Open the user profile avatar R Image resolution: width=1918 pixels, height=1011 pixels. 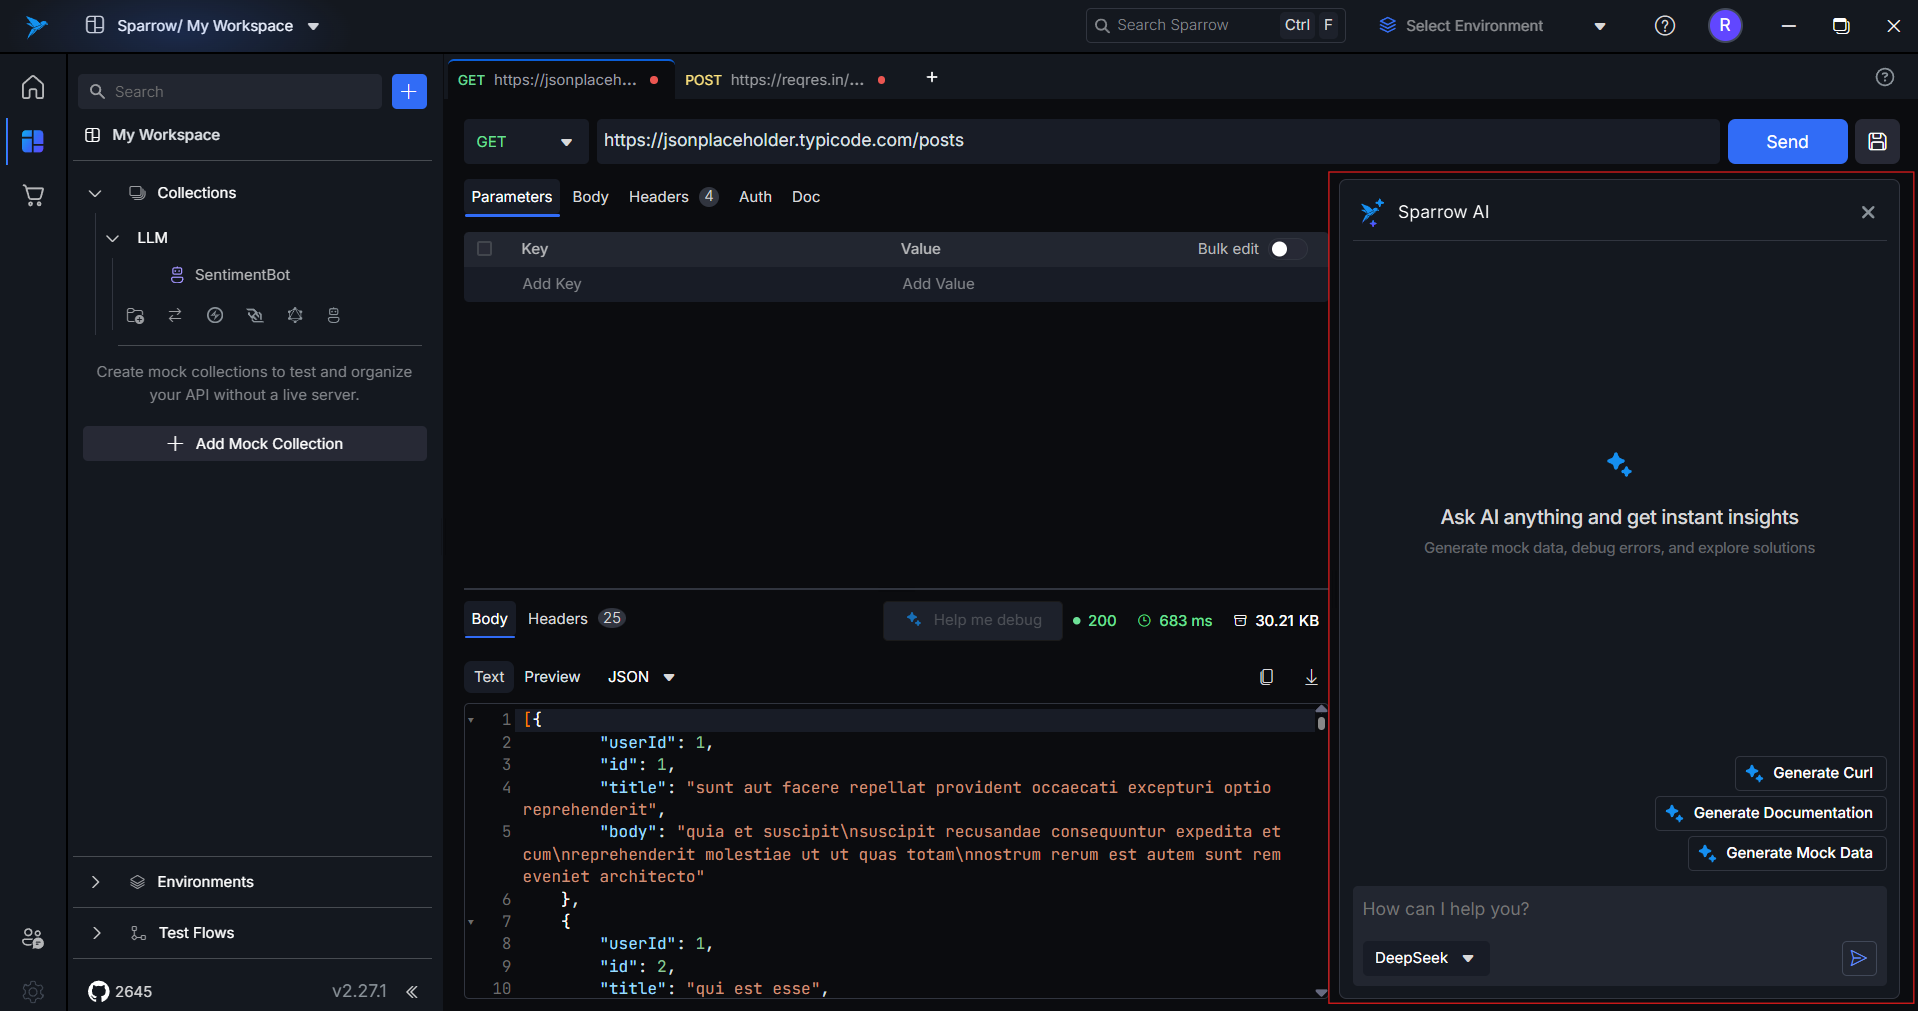click(x=1725, y=26)
